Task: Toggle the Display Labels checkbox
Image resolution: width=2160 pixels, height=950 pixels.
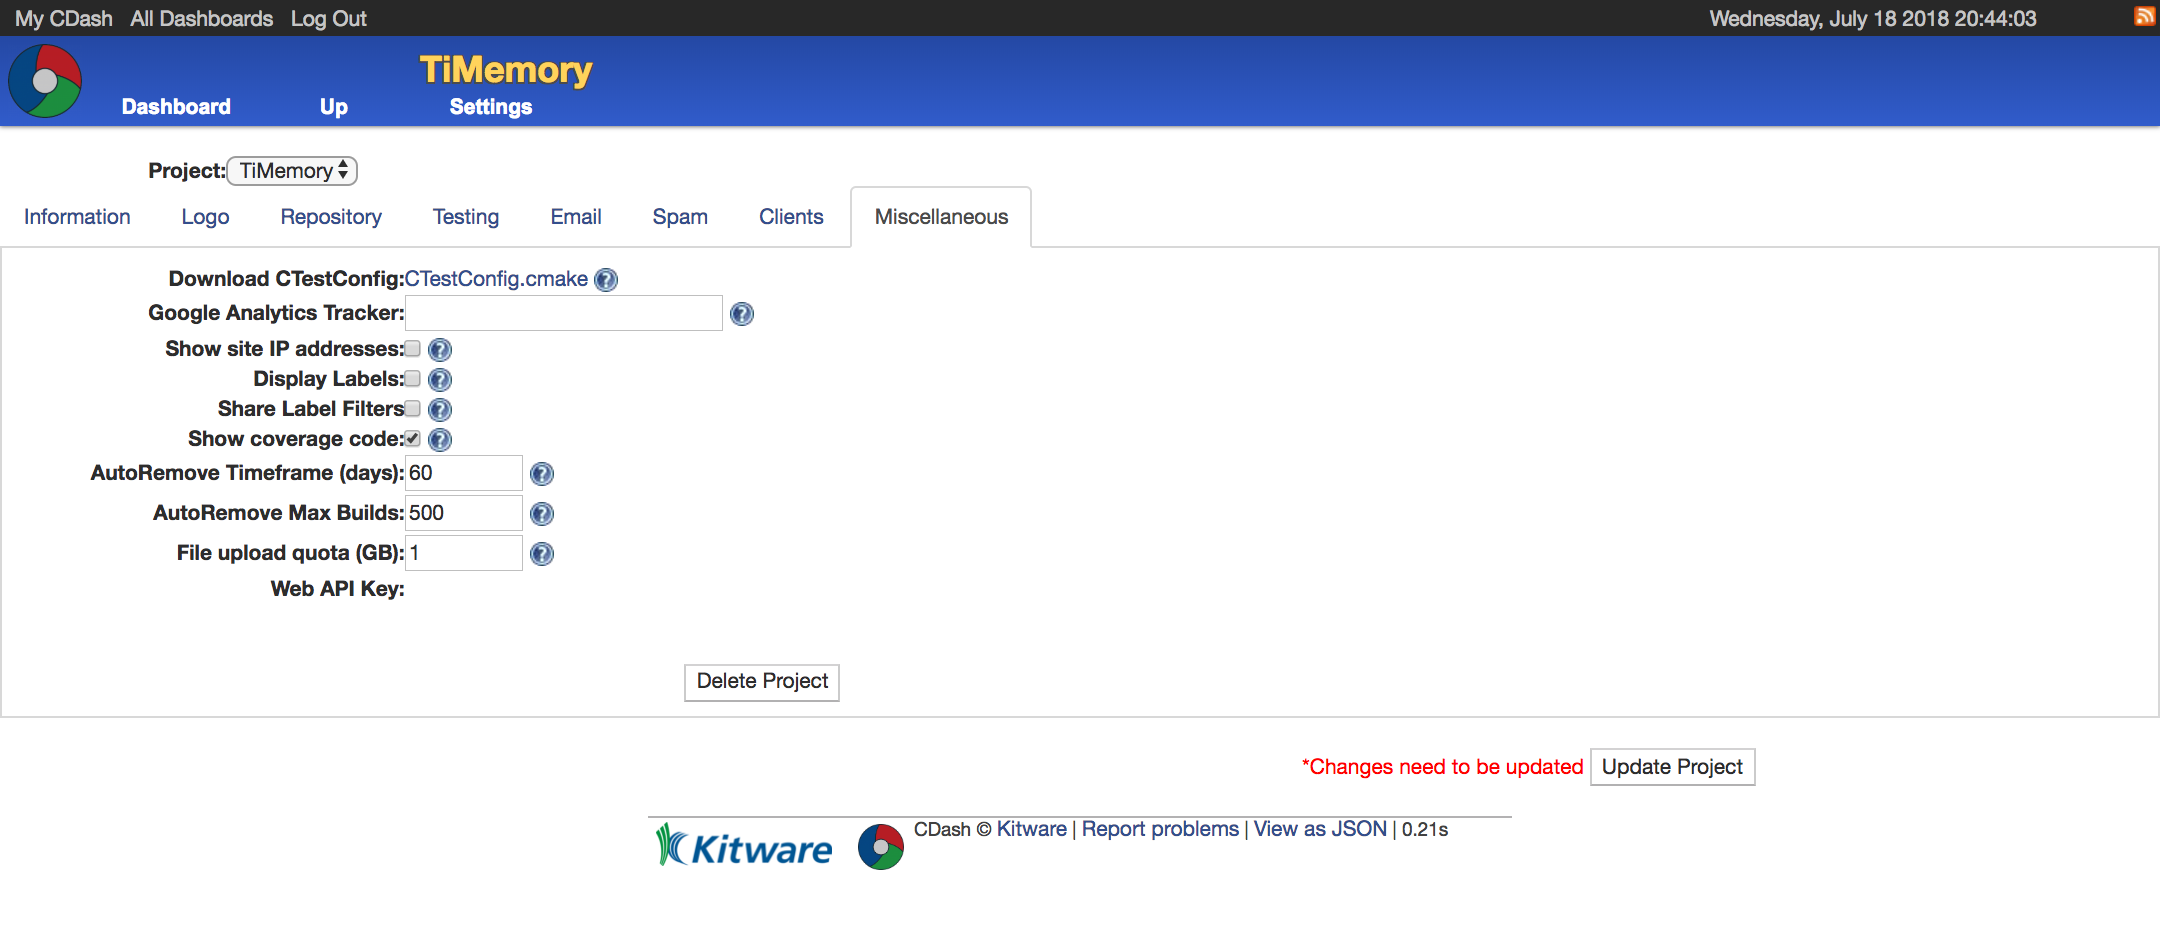Action: point(412,379)
